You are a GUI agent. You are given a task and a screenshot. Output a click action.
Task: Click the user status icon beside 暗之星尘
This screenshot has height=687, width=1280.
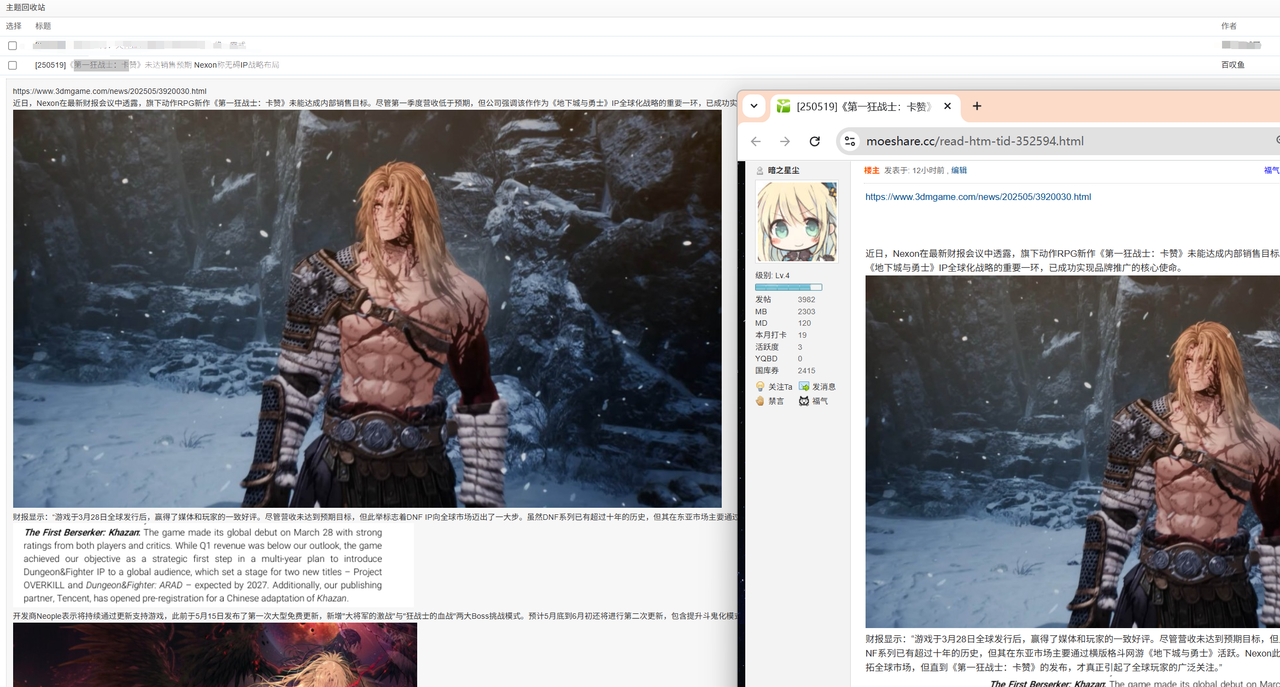760,171
